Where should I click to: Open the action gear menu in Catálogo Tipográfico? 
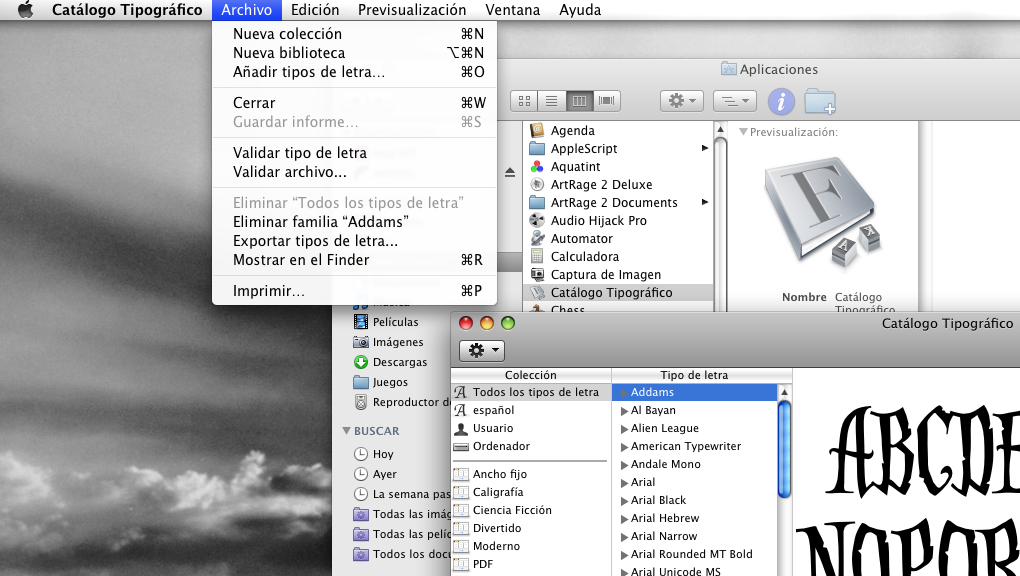click(481, 350)
